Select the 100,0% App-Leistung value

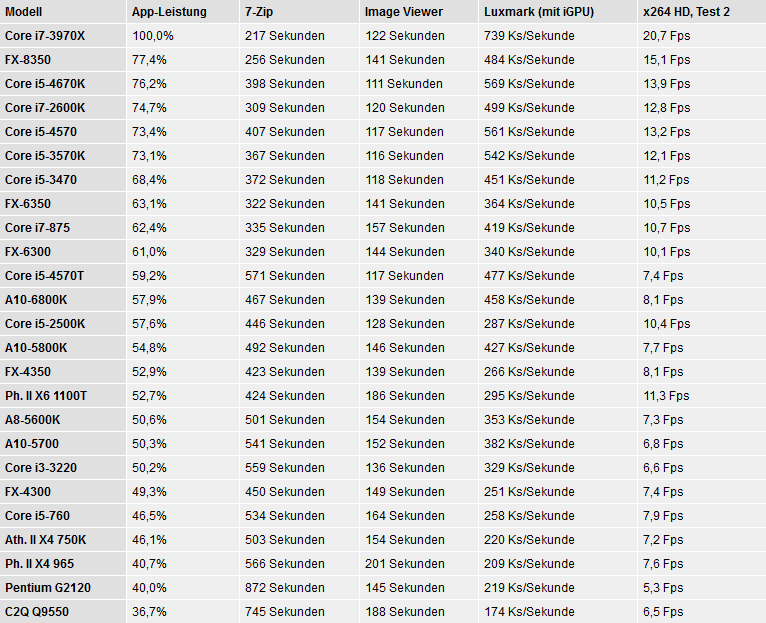coord(152,36)
